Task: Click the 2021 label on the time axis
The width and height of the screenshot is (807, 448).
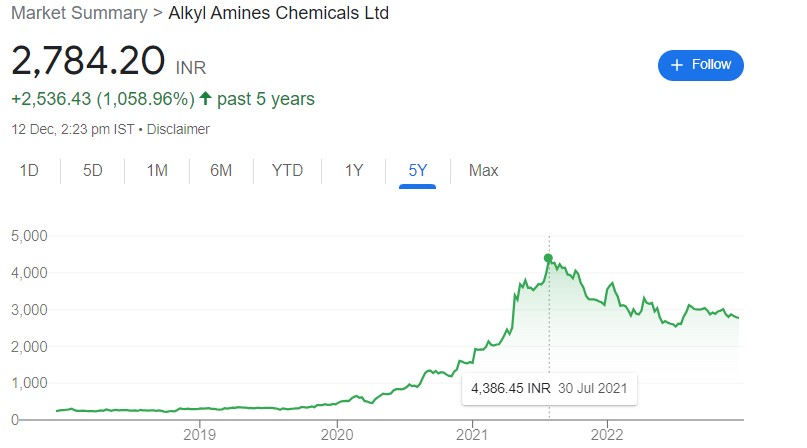Action: pos(472,435)
